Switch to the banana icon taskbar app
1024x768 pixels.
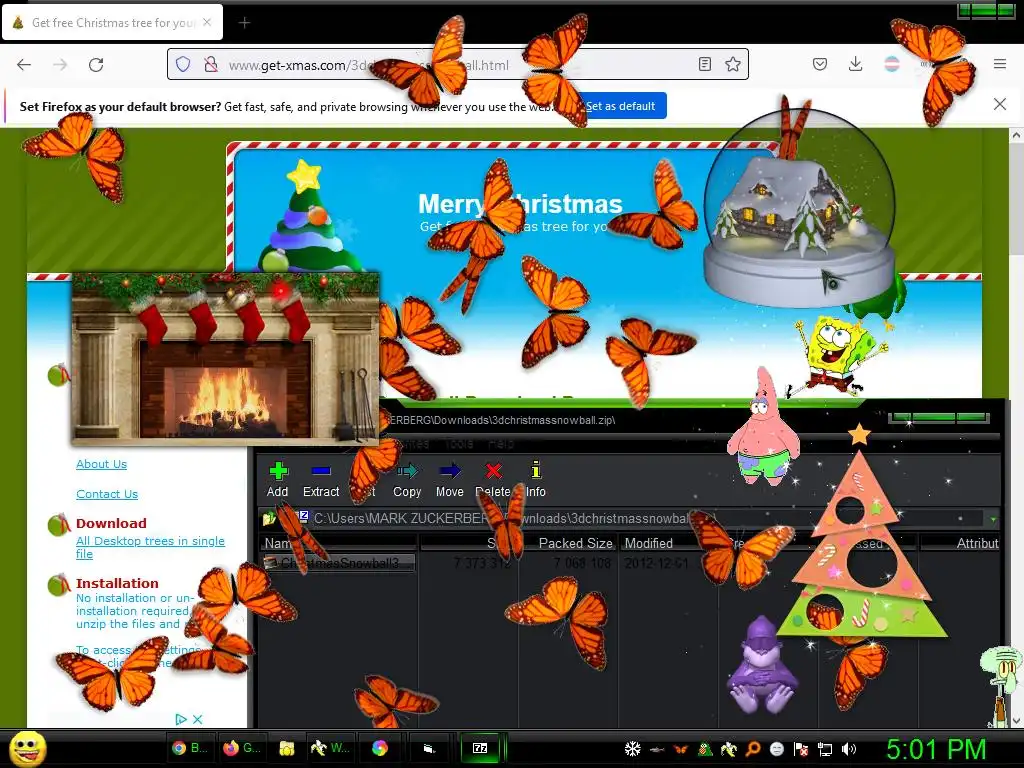coord(330,748)
